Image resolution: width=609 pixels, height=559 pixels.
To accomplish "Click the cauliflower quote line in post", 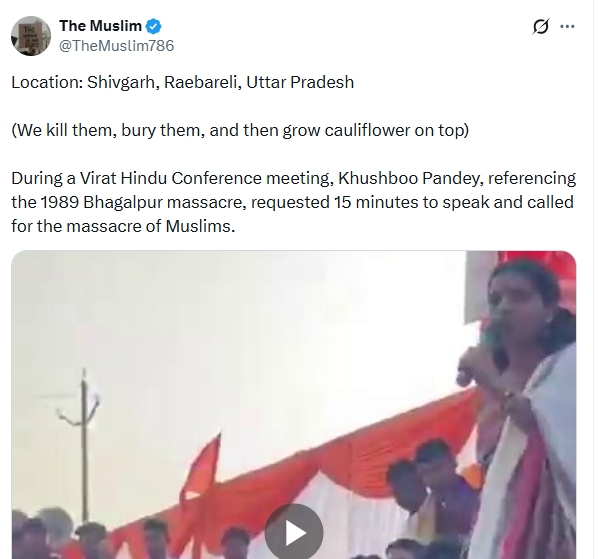I will (x=240, y=131).
